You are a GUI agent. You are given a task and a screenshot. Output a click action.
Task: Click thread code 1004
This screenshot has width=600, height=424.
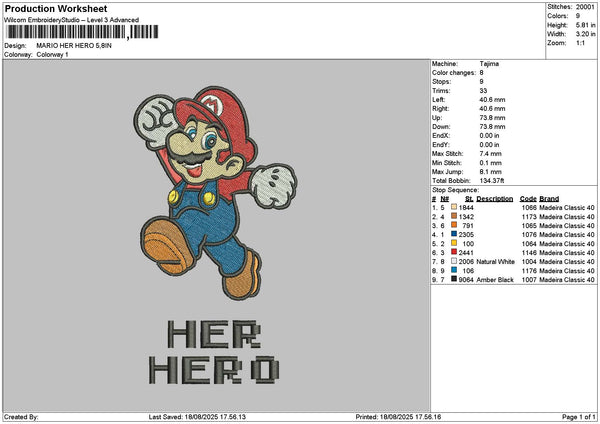pyautogui.click(x=529, y=262)
